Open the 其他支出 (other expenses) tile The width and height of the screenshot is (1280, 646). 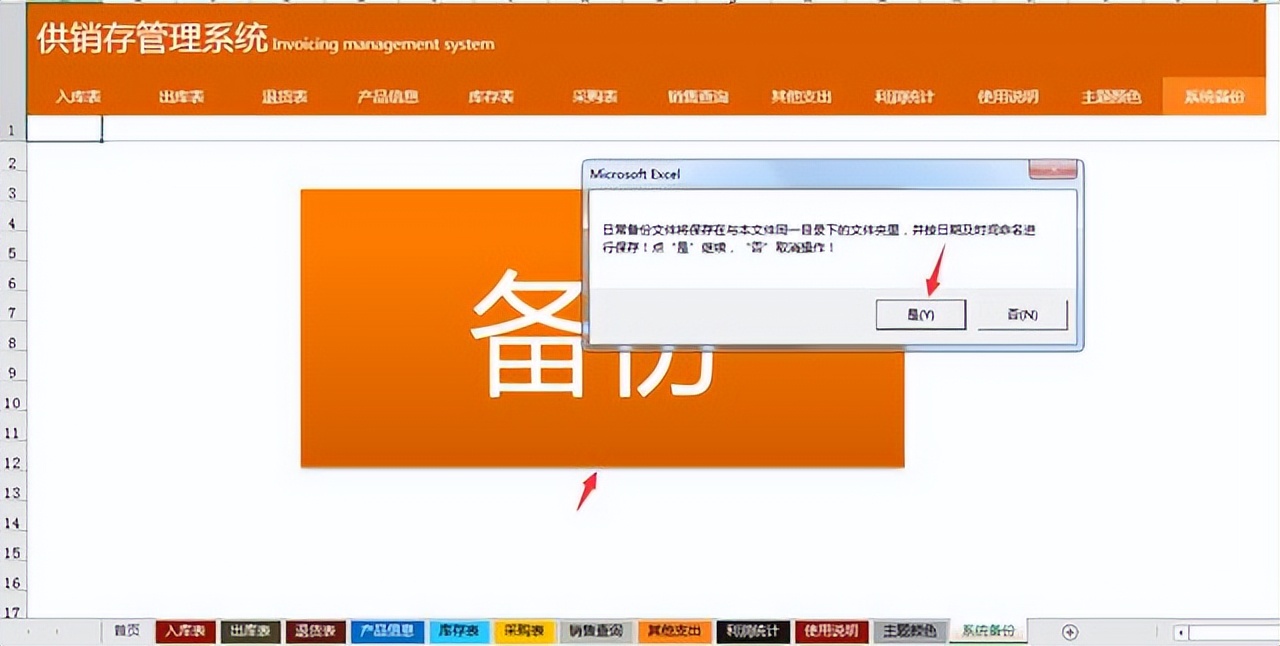799,97
